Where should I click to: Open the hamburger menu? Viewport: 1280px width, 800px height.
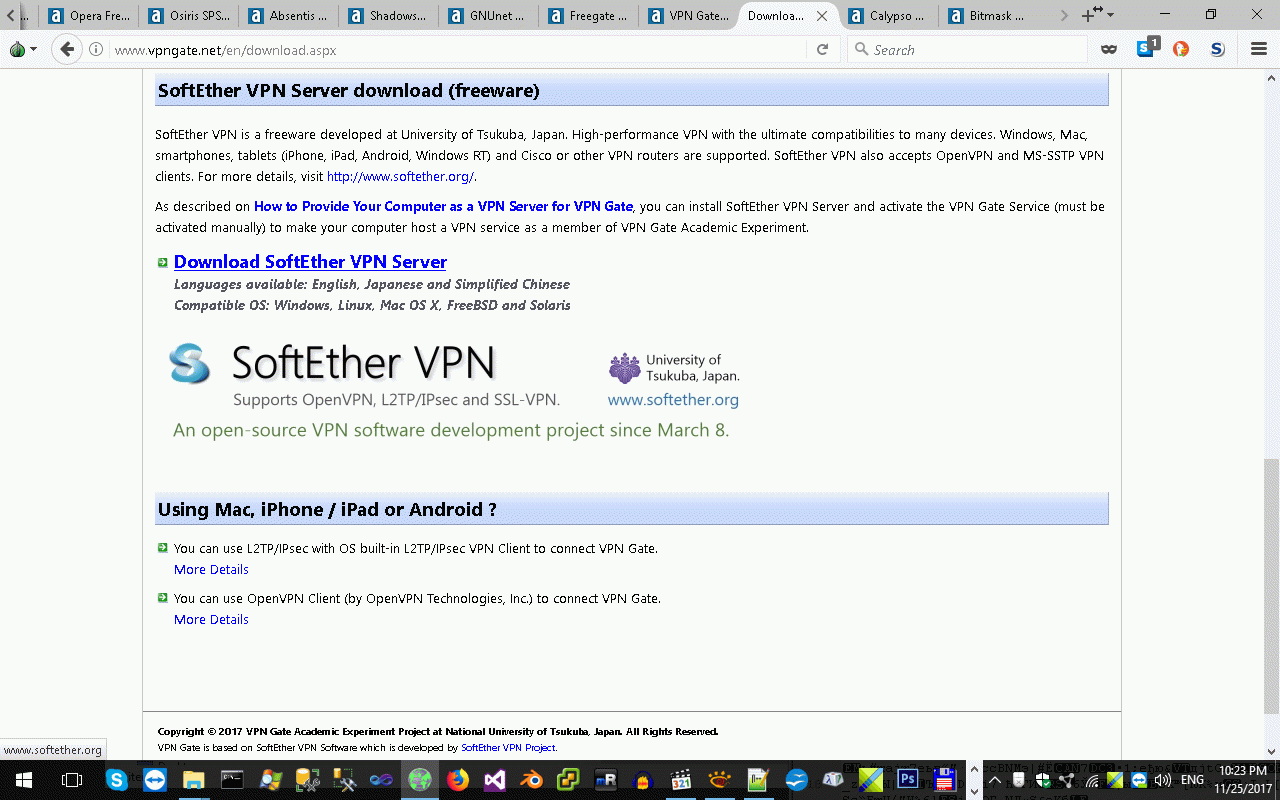(x=1259, y=49)
